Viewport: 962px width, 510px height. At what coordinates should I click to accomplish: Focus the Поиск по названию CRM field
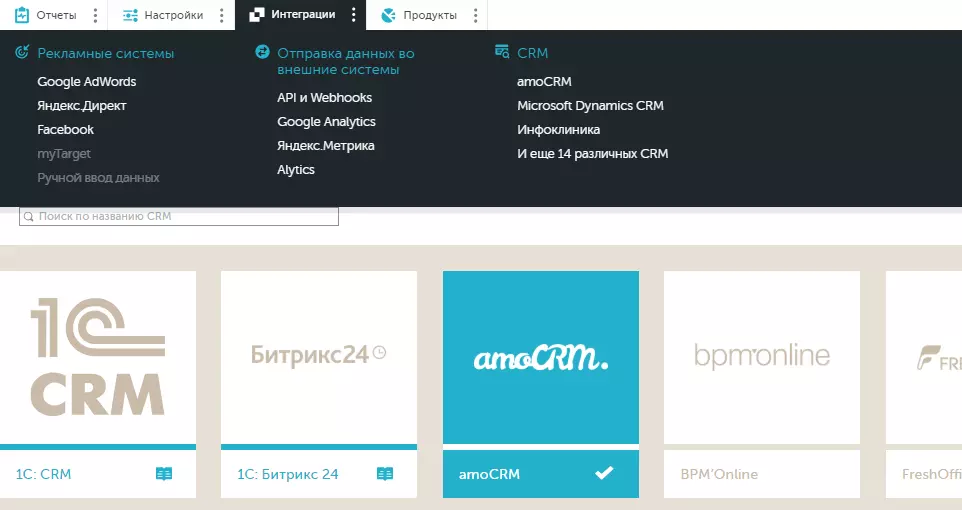click(x=179, y=216)
